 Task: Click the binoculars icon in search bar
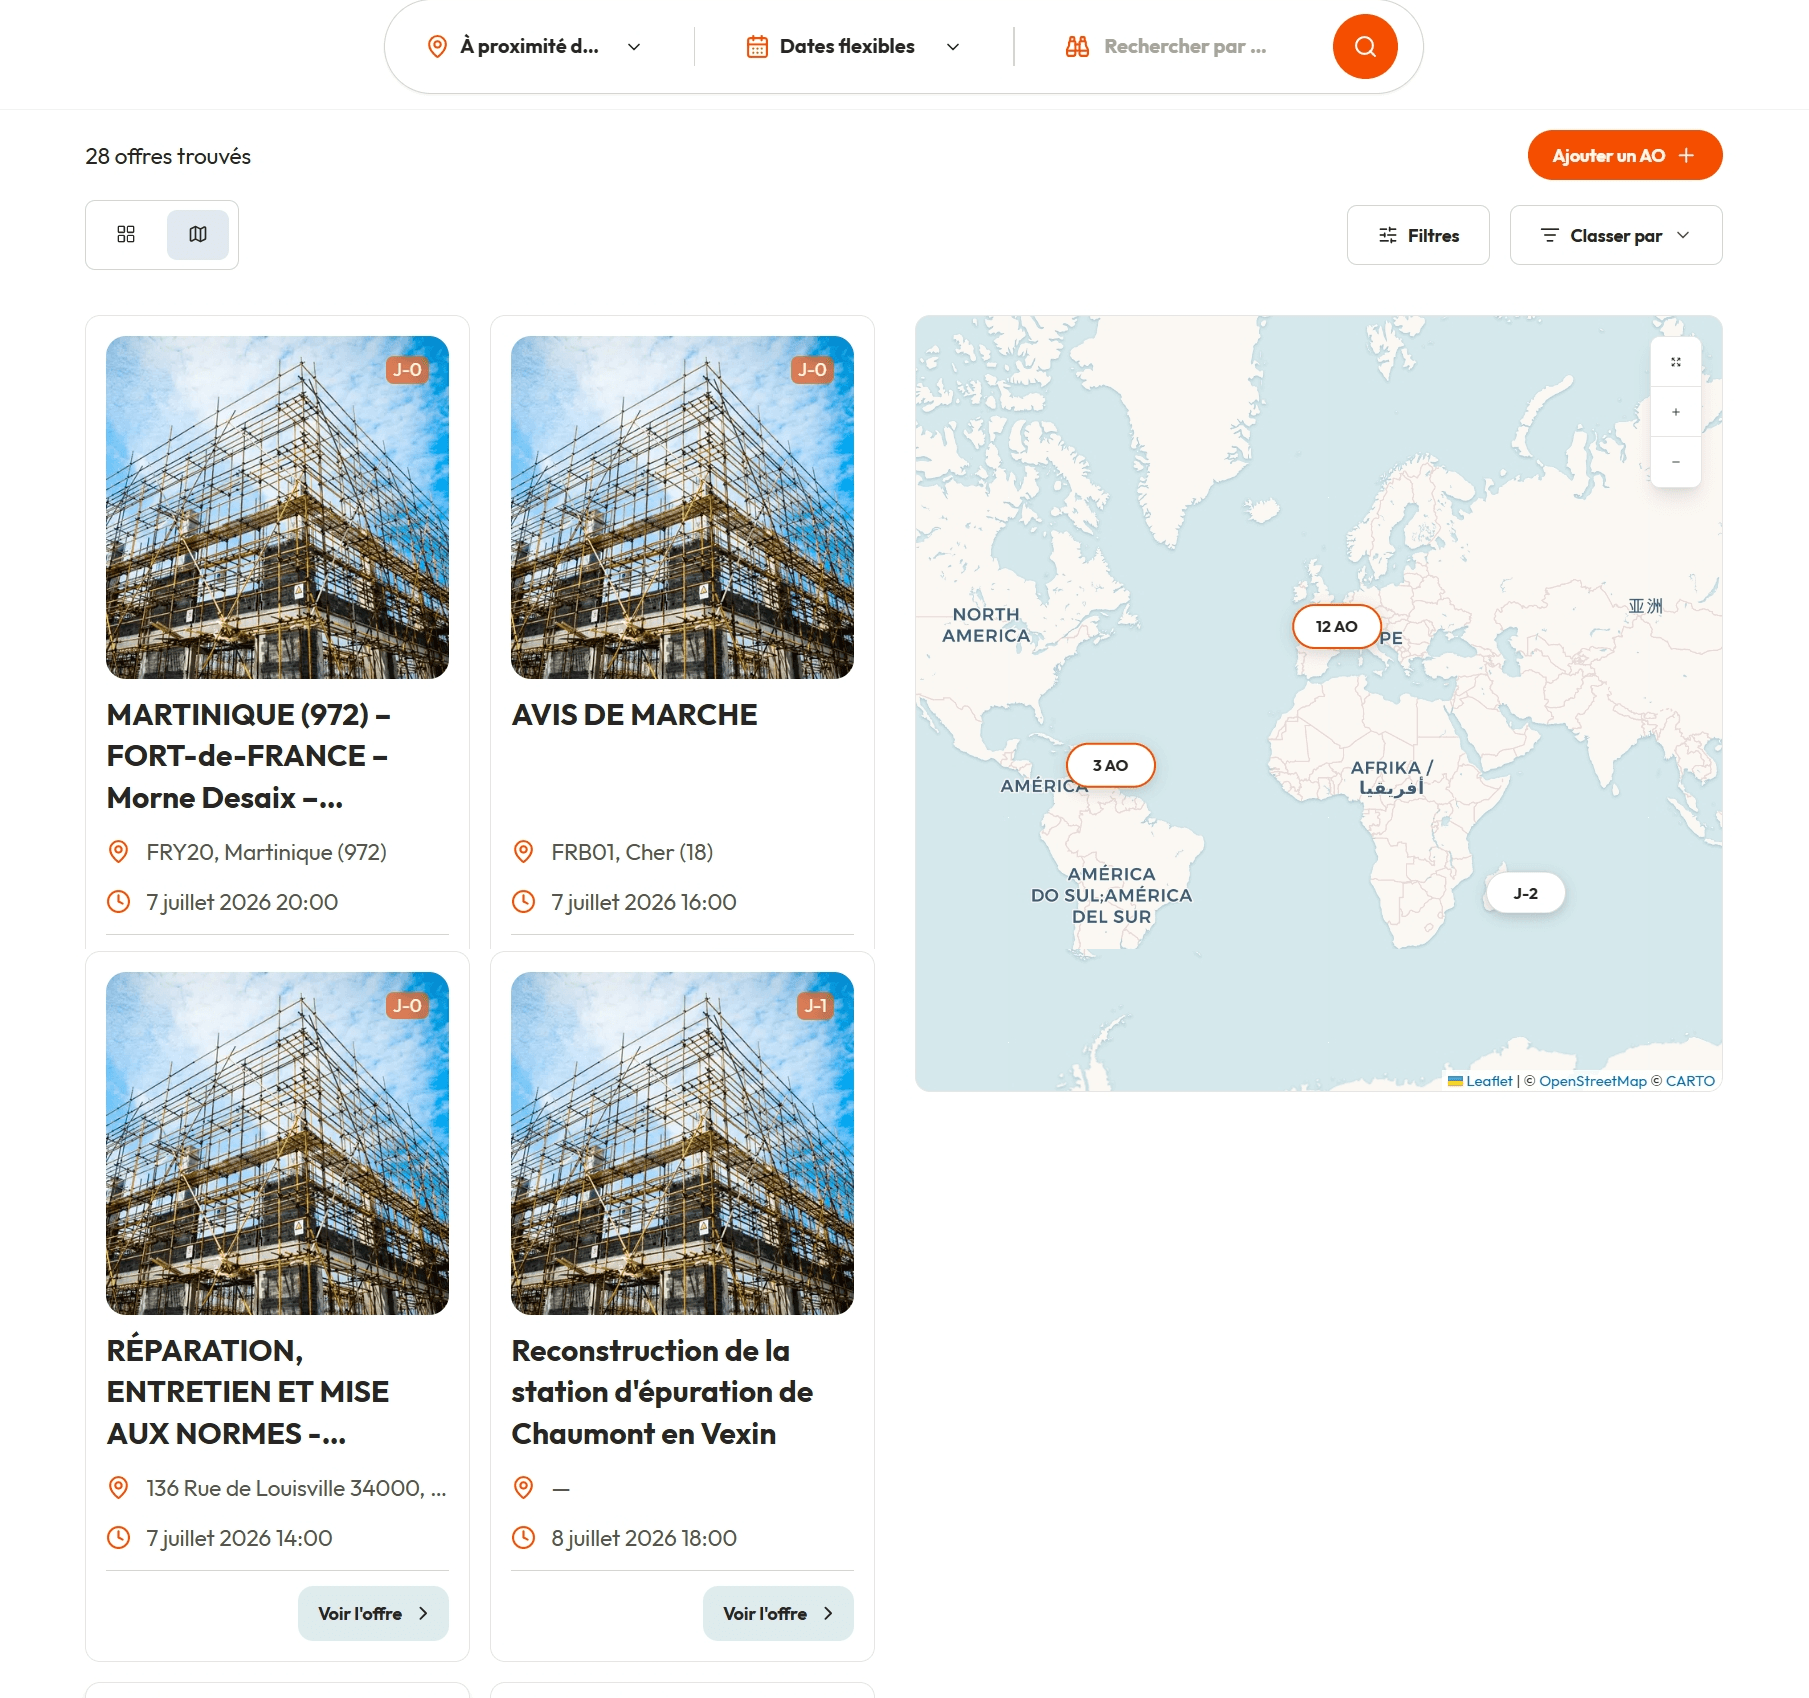point(1077,46)
